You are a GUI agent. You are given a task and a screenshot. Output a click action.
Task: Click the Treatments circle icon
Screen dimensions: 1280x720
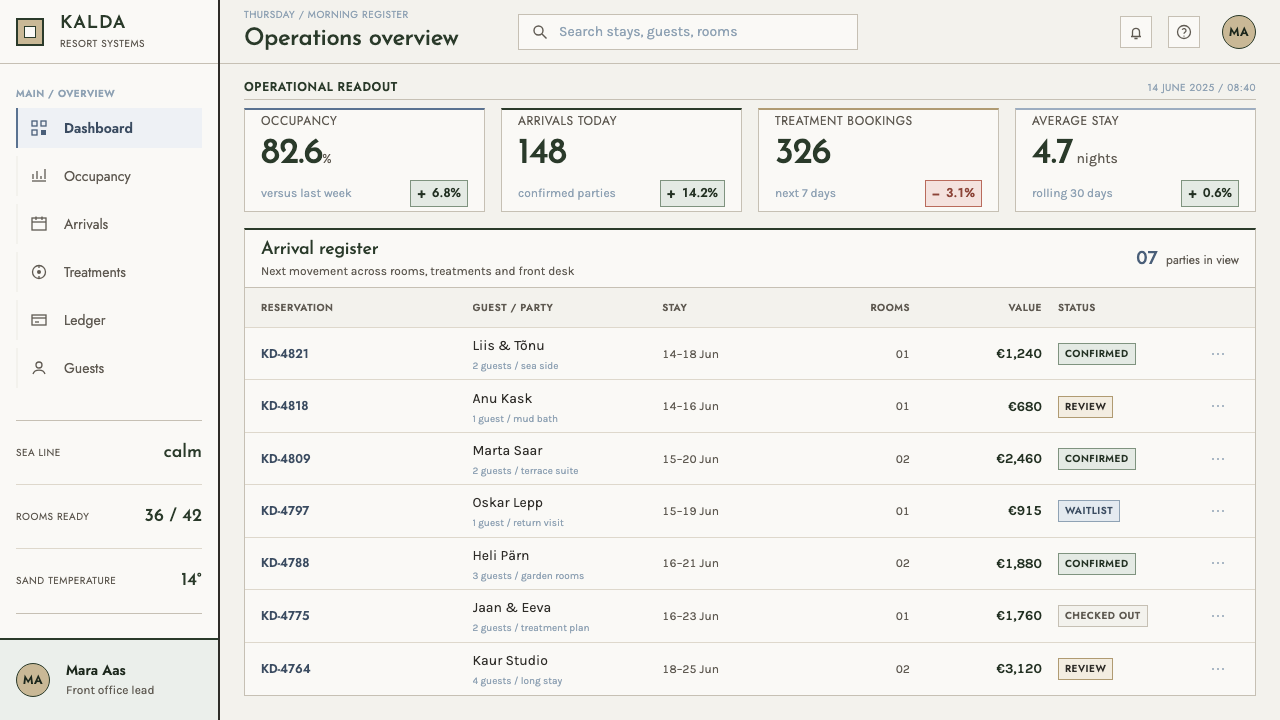[x=39, y=272]
